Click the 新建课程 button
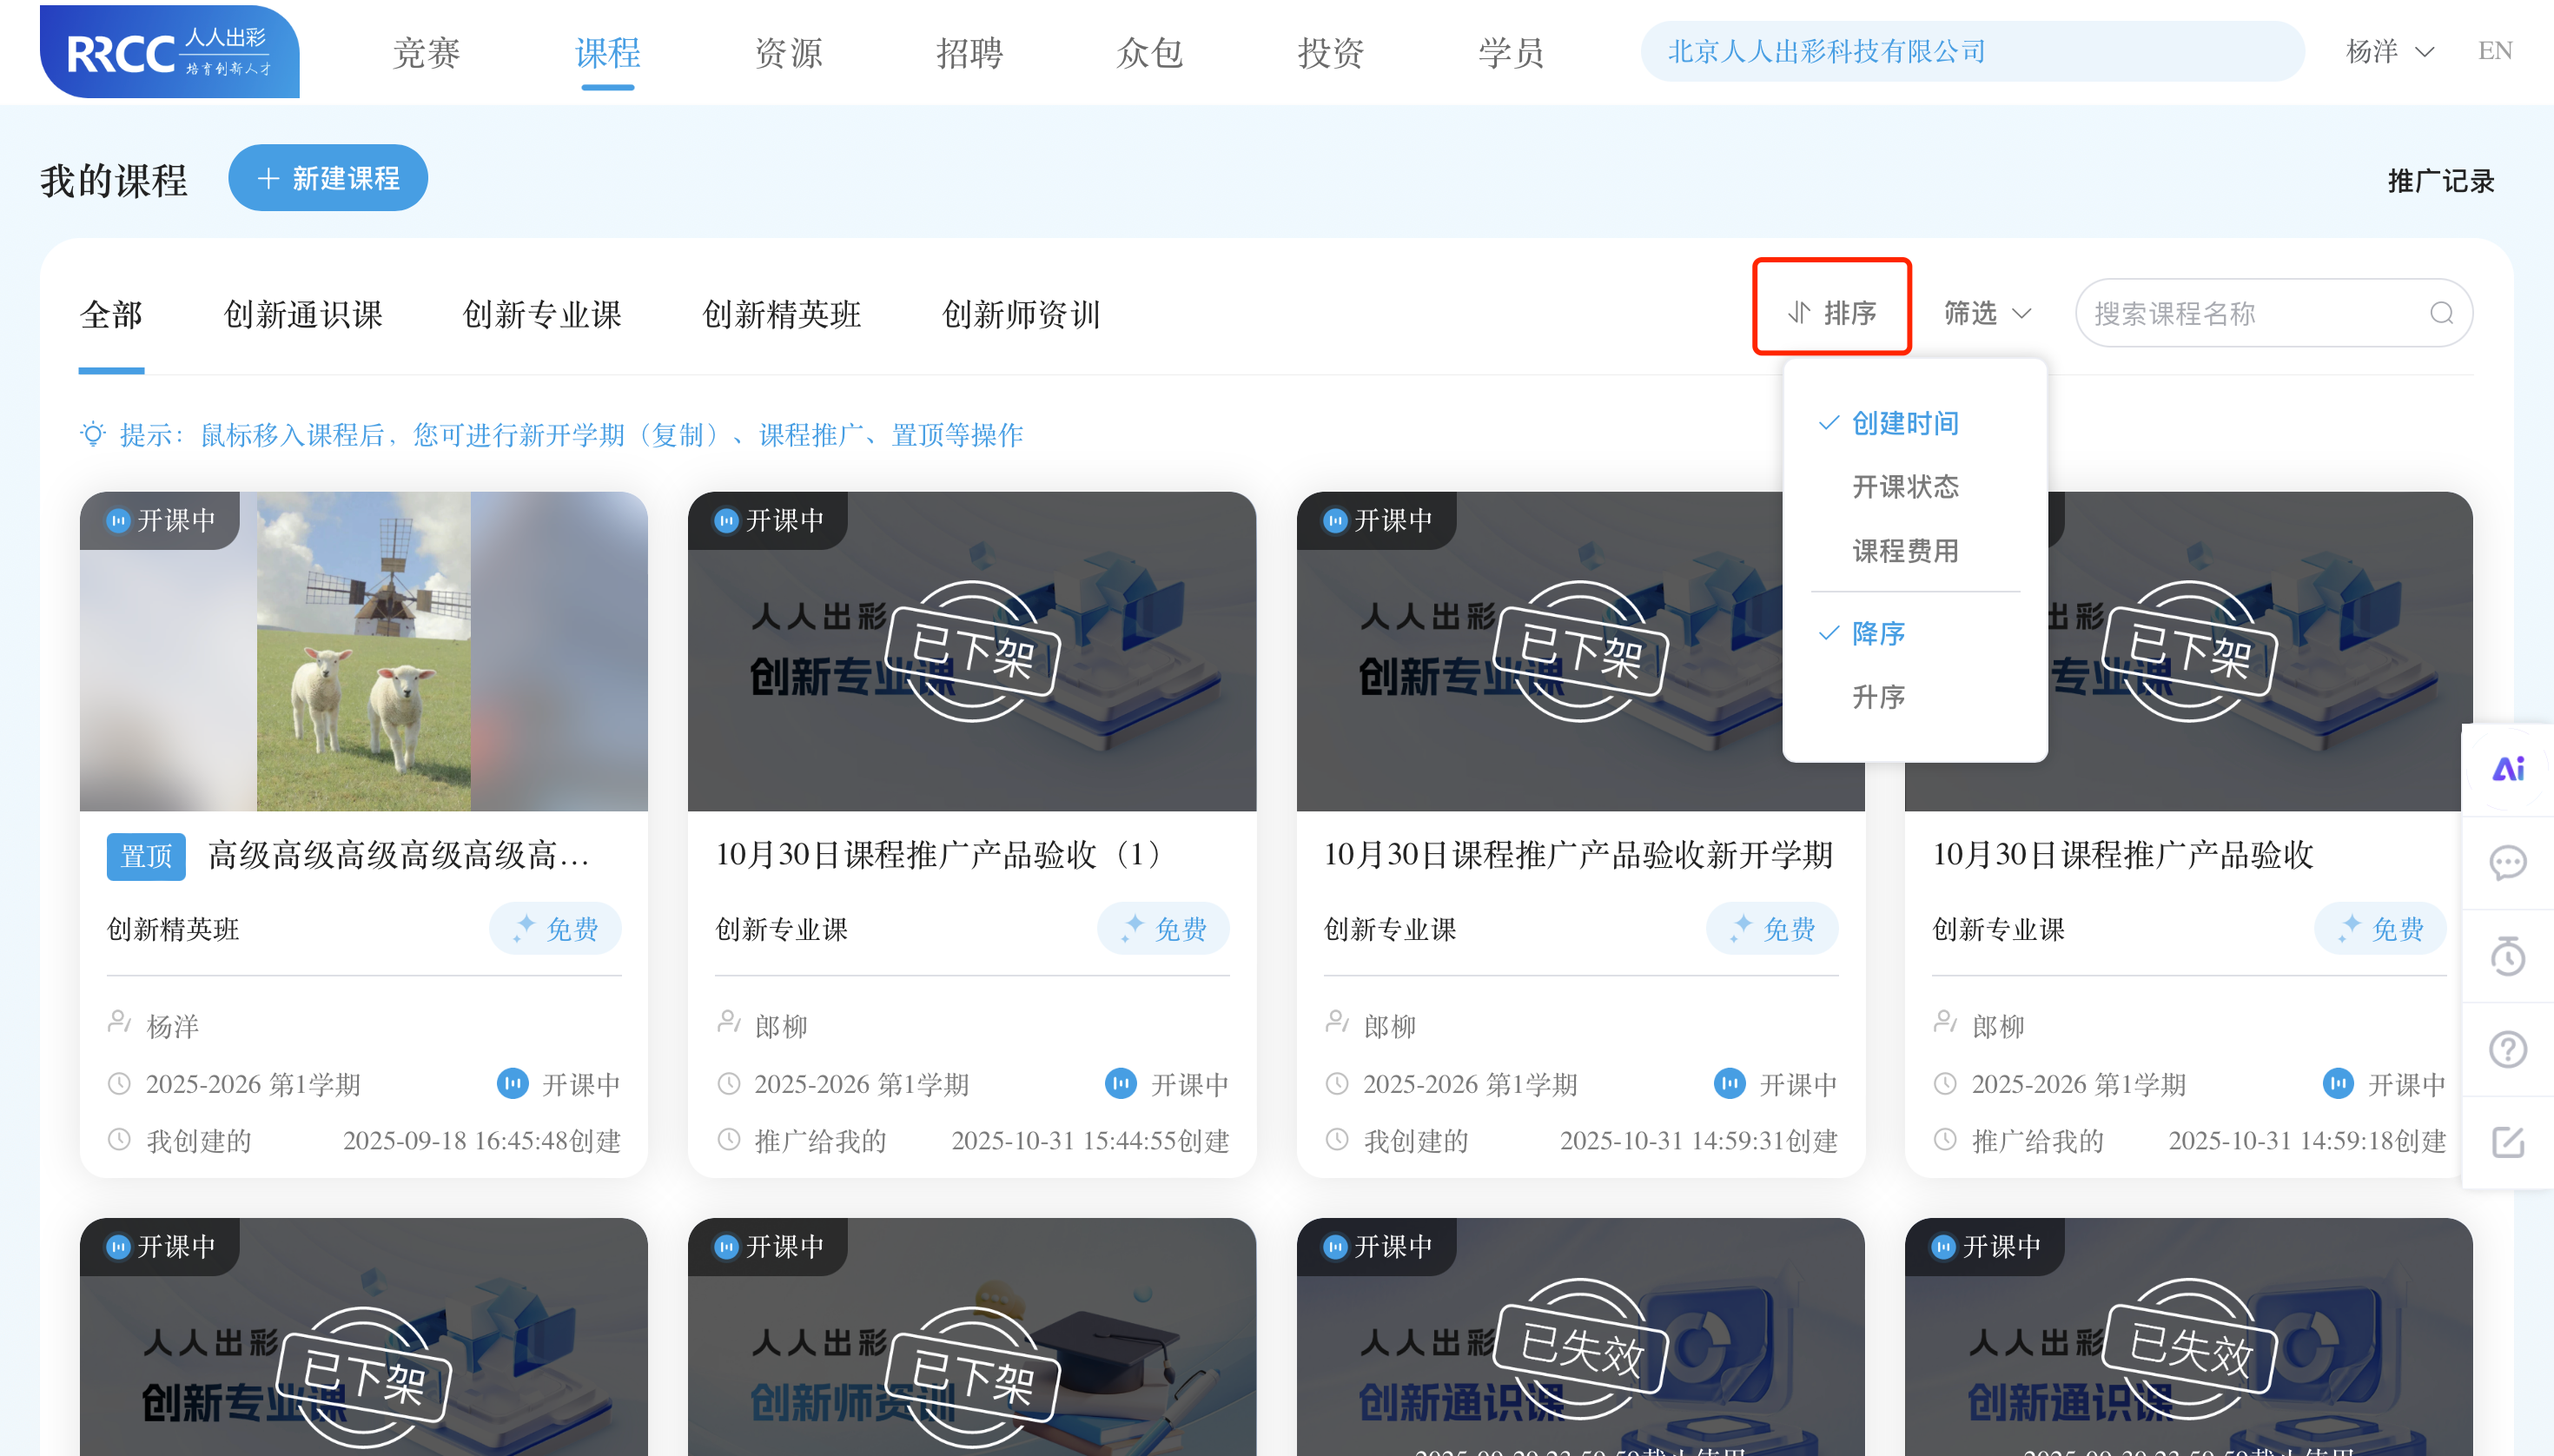This screenshot has width=2554, height=1456. pyautogui.click(x=327, y=178)
